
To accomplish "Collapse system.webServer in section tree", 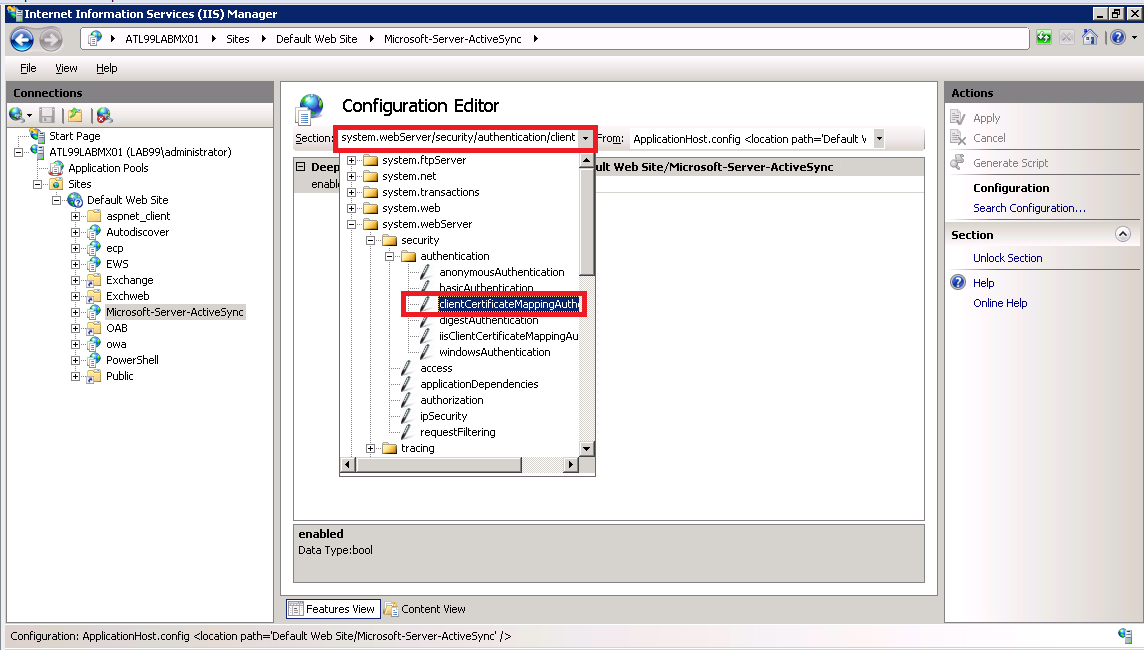I will tap(352, 225).
